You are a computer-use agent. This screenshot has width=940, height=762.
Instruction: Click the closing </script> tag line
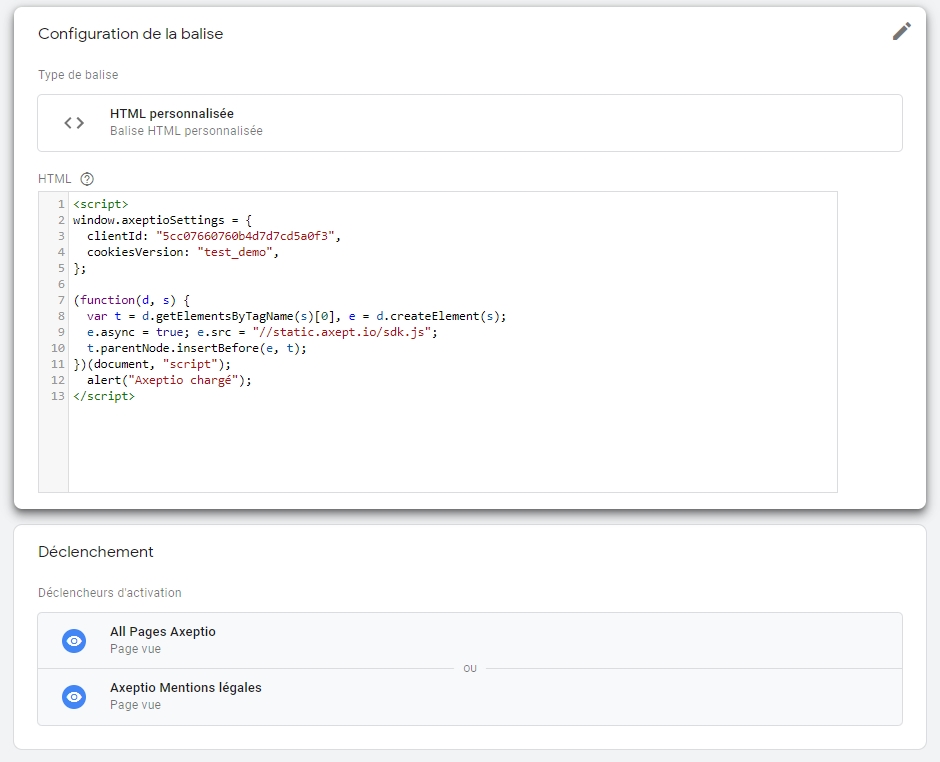tap(104, 396)
